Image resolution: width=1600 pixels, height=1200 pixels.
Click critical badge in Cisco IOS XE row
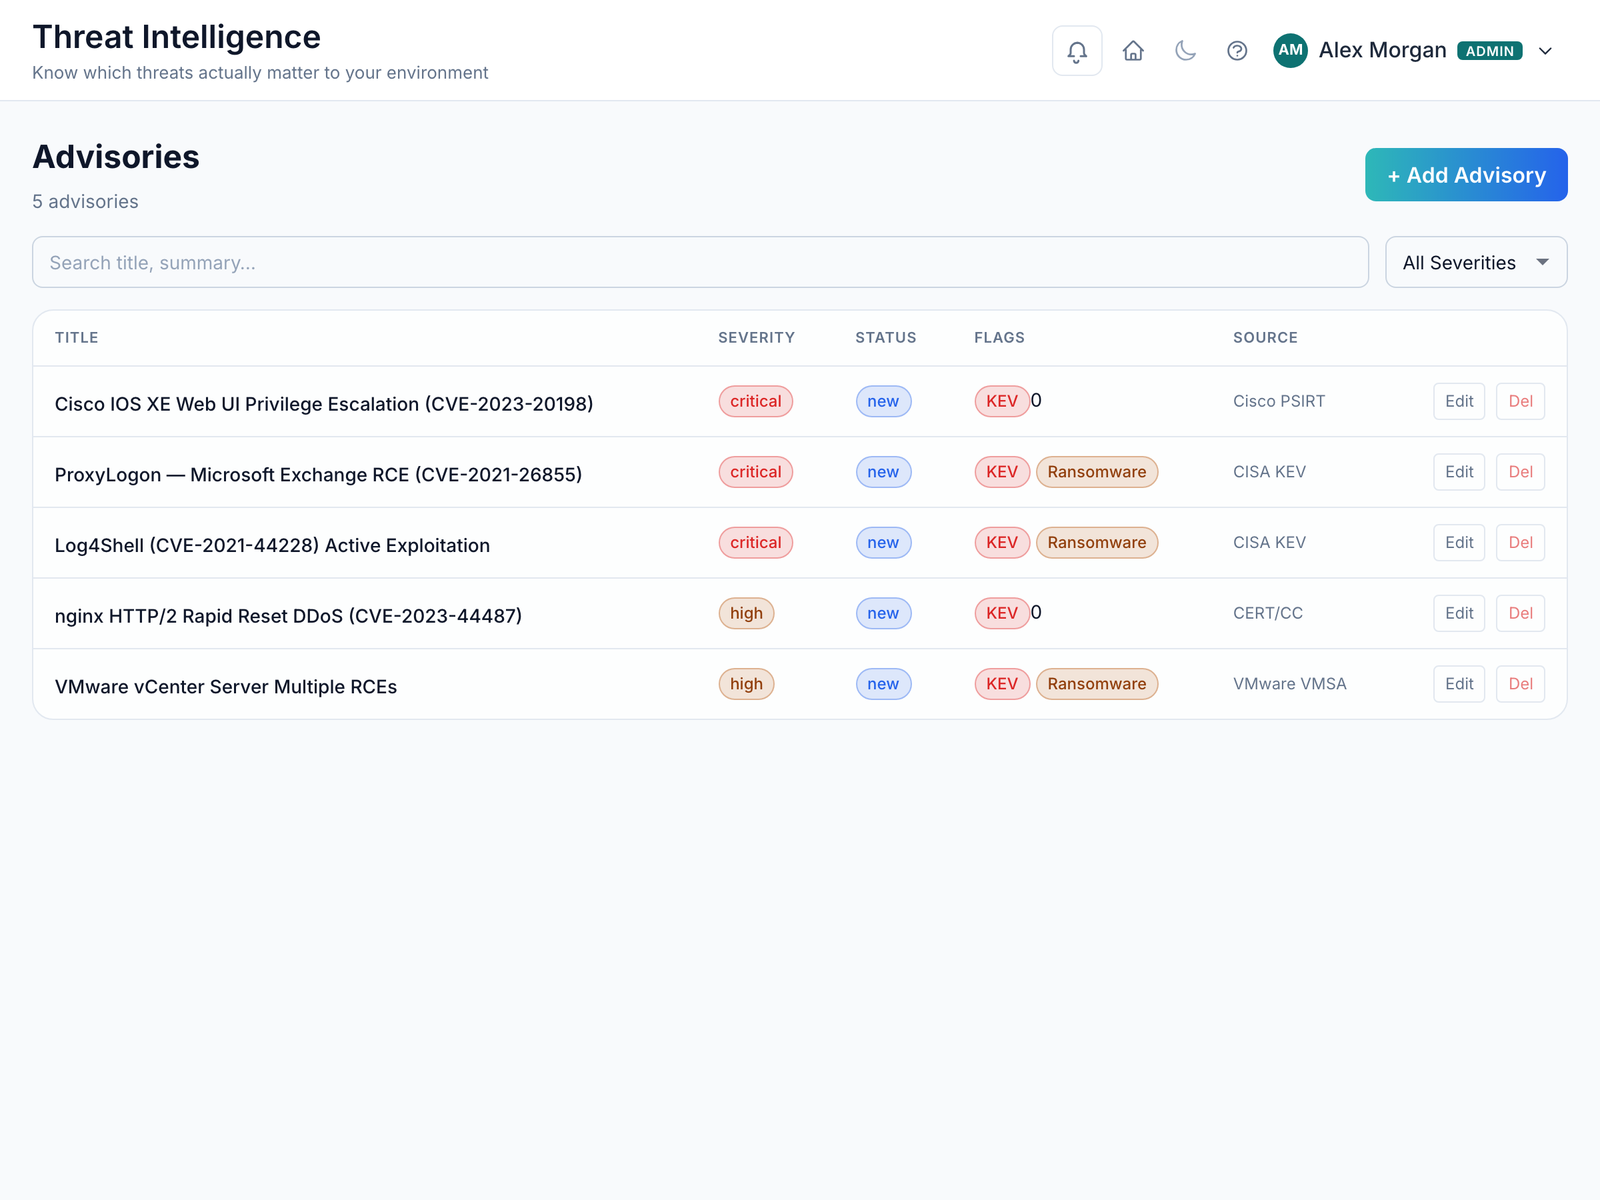[x=756, y=401]
